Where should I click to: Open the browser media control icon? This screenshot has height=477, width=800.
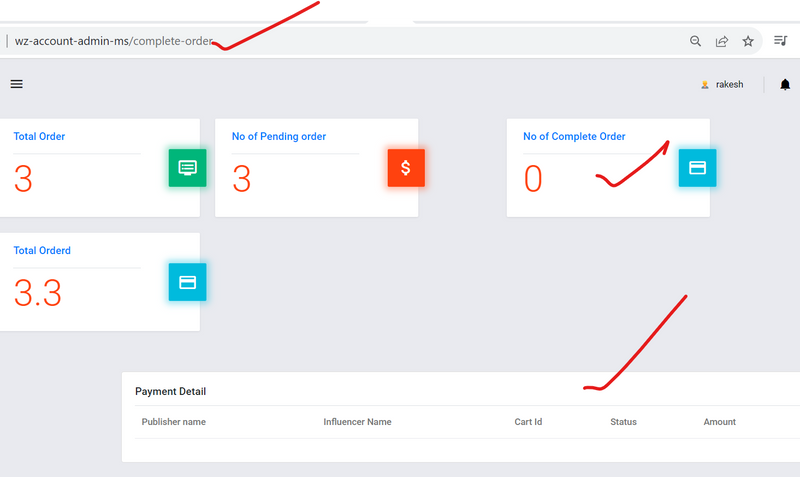[781, 41]
